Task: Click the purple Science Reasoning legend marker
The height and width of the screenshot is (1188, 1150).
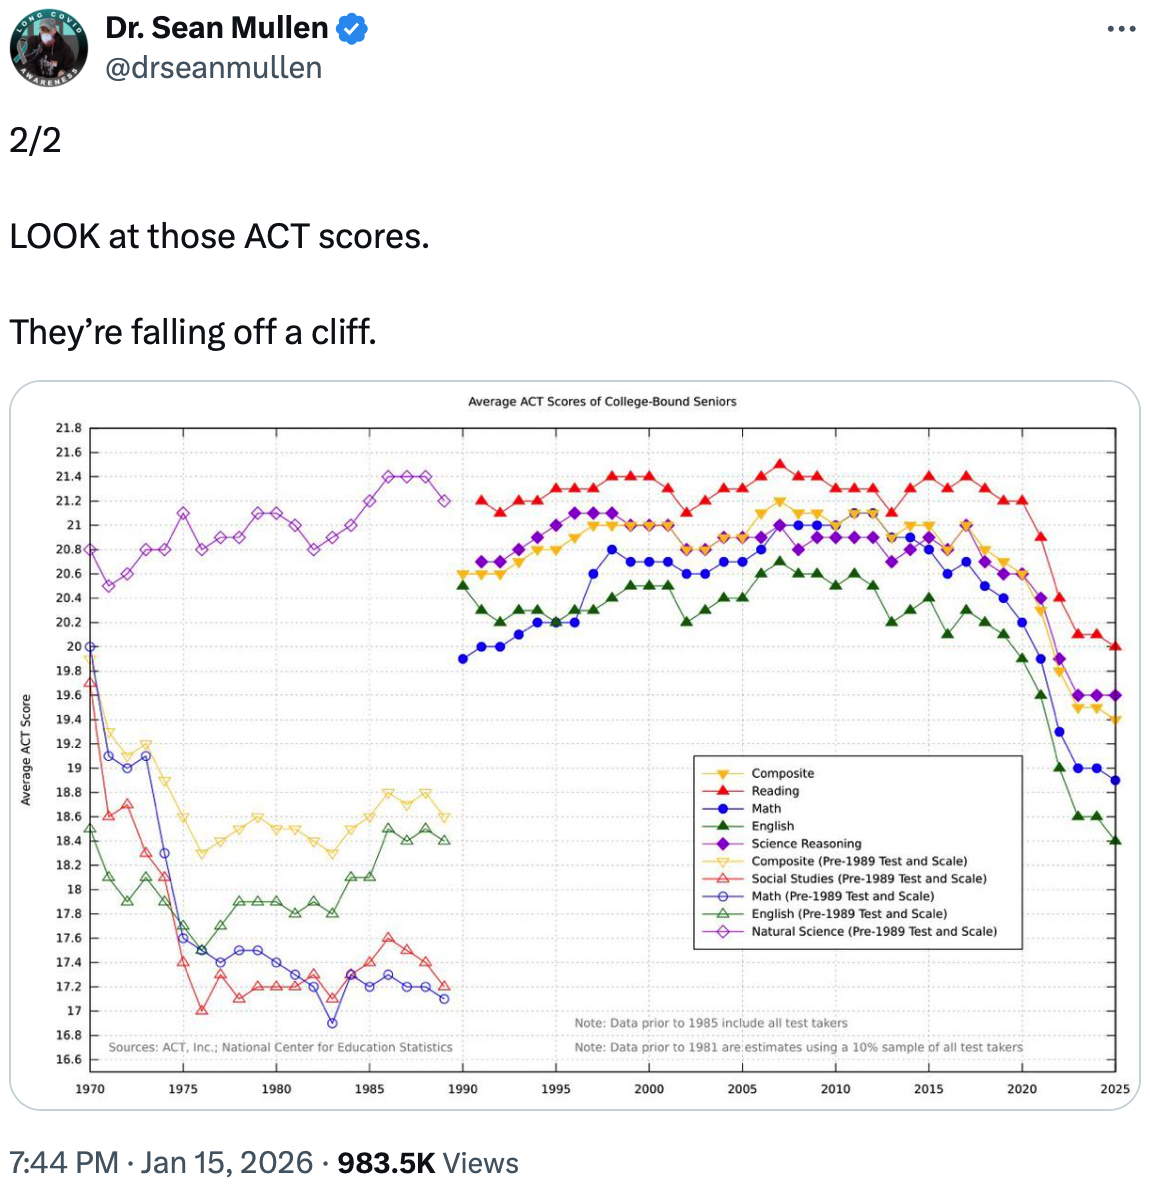Action: 723,843
